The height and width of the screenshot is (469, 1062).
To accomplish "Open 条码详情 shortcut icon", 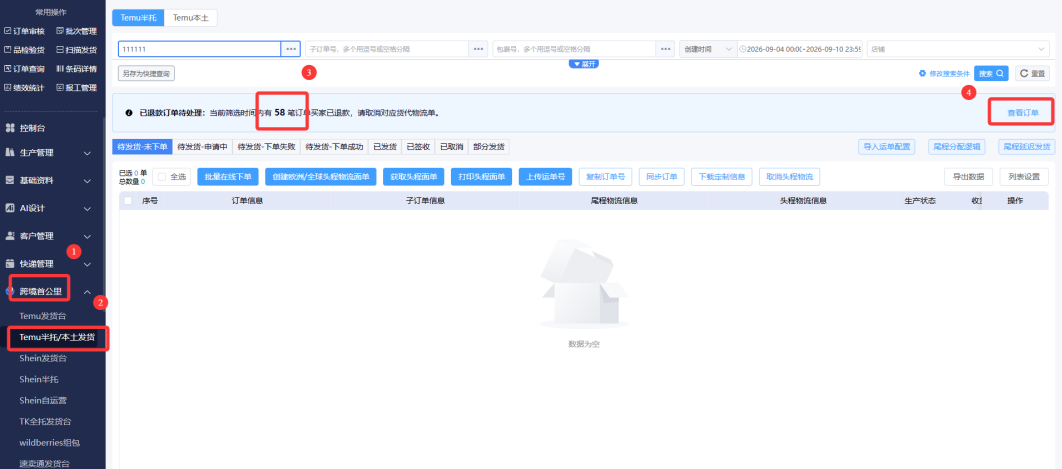I will click(x=60, y=69).
